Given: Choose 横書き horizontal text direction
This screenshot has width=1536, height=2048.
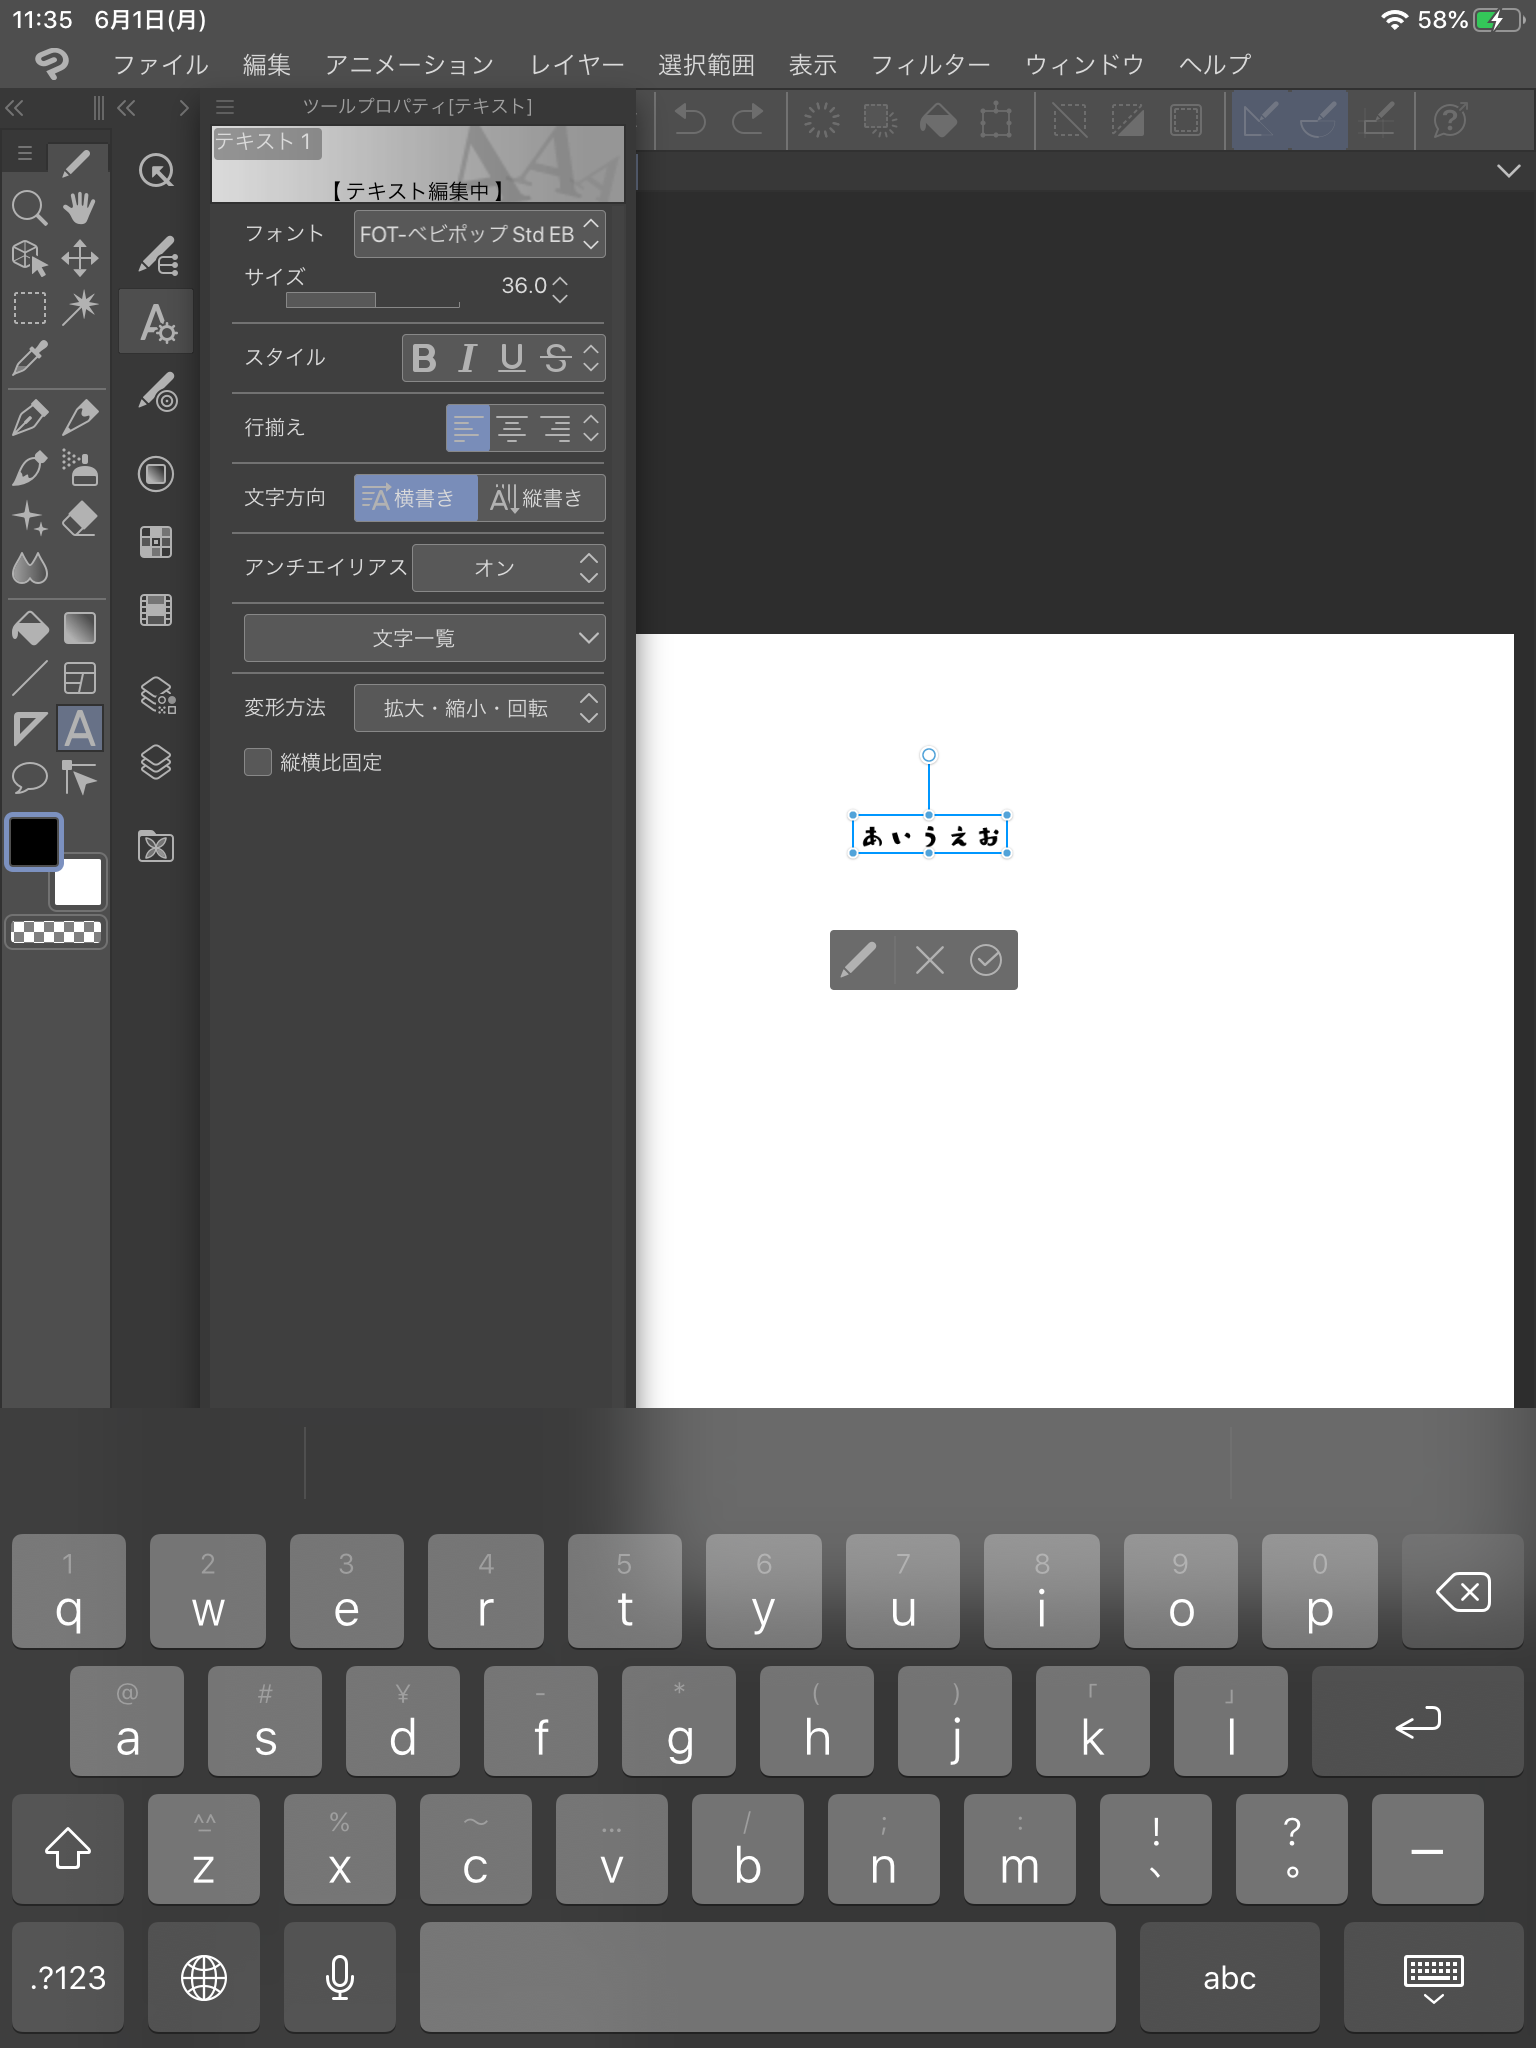Looking at the screenshot, I should point(415,498).
